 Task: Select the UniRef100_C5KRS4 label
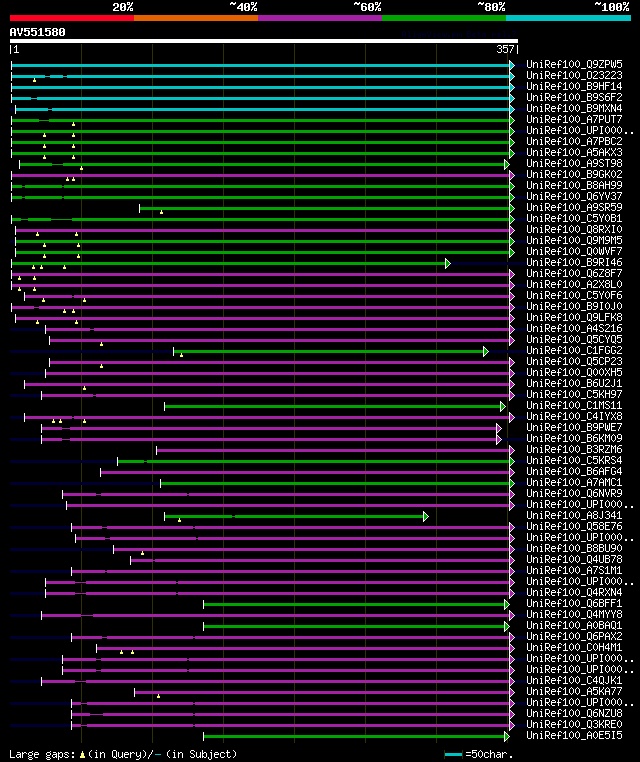point(574,460)
